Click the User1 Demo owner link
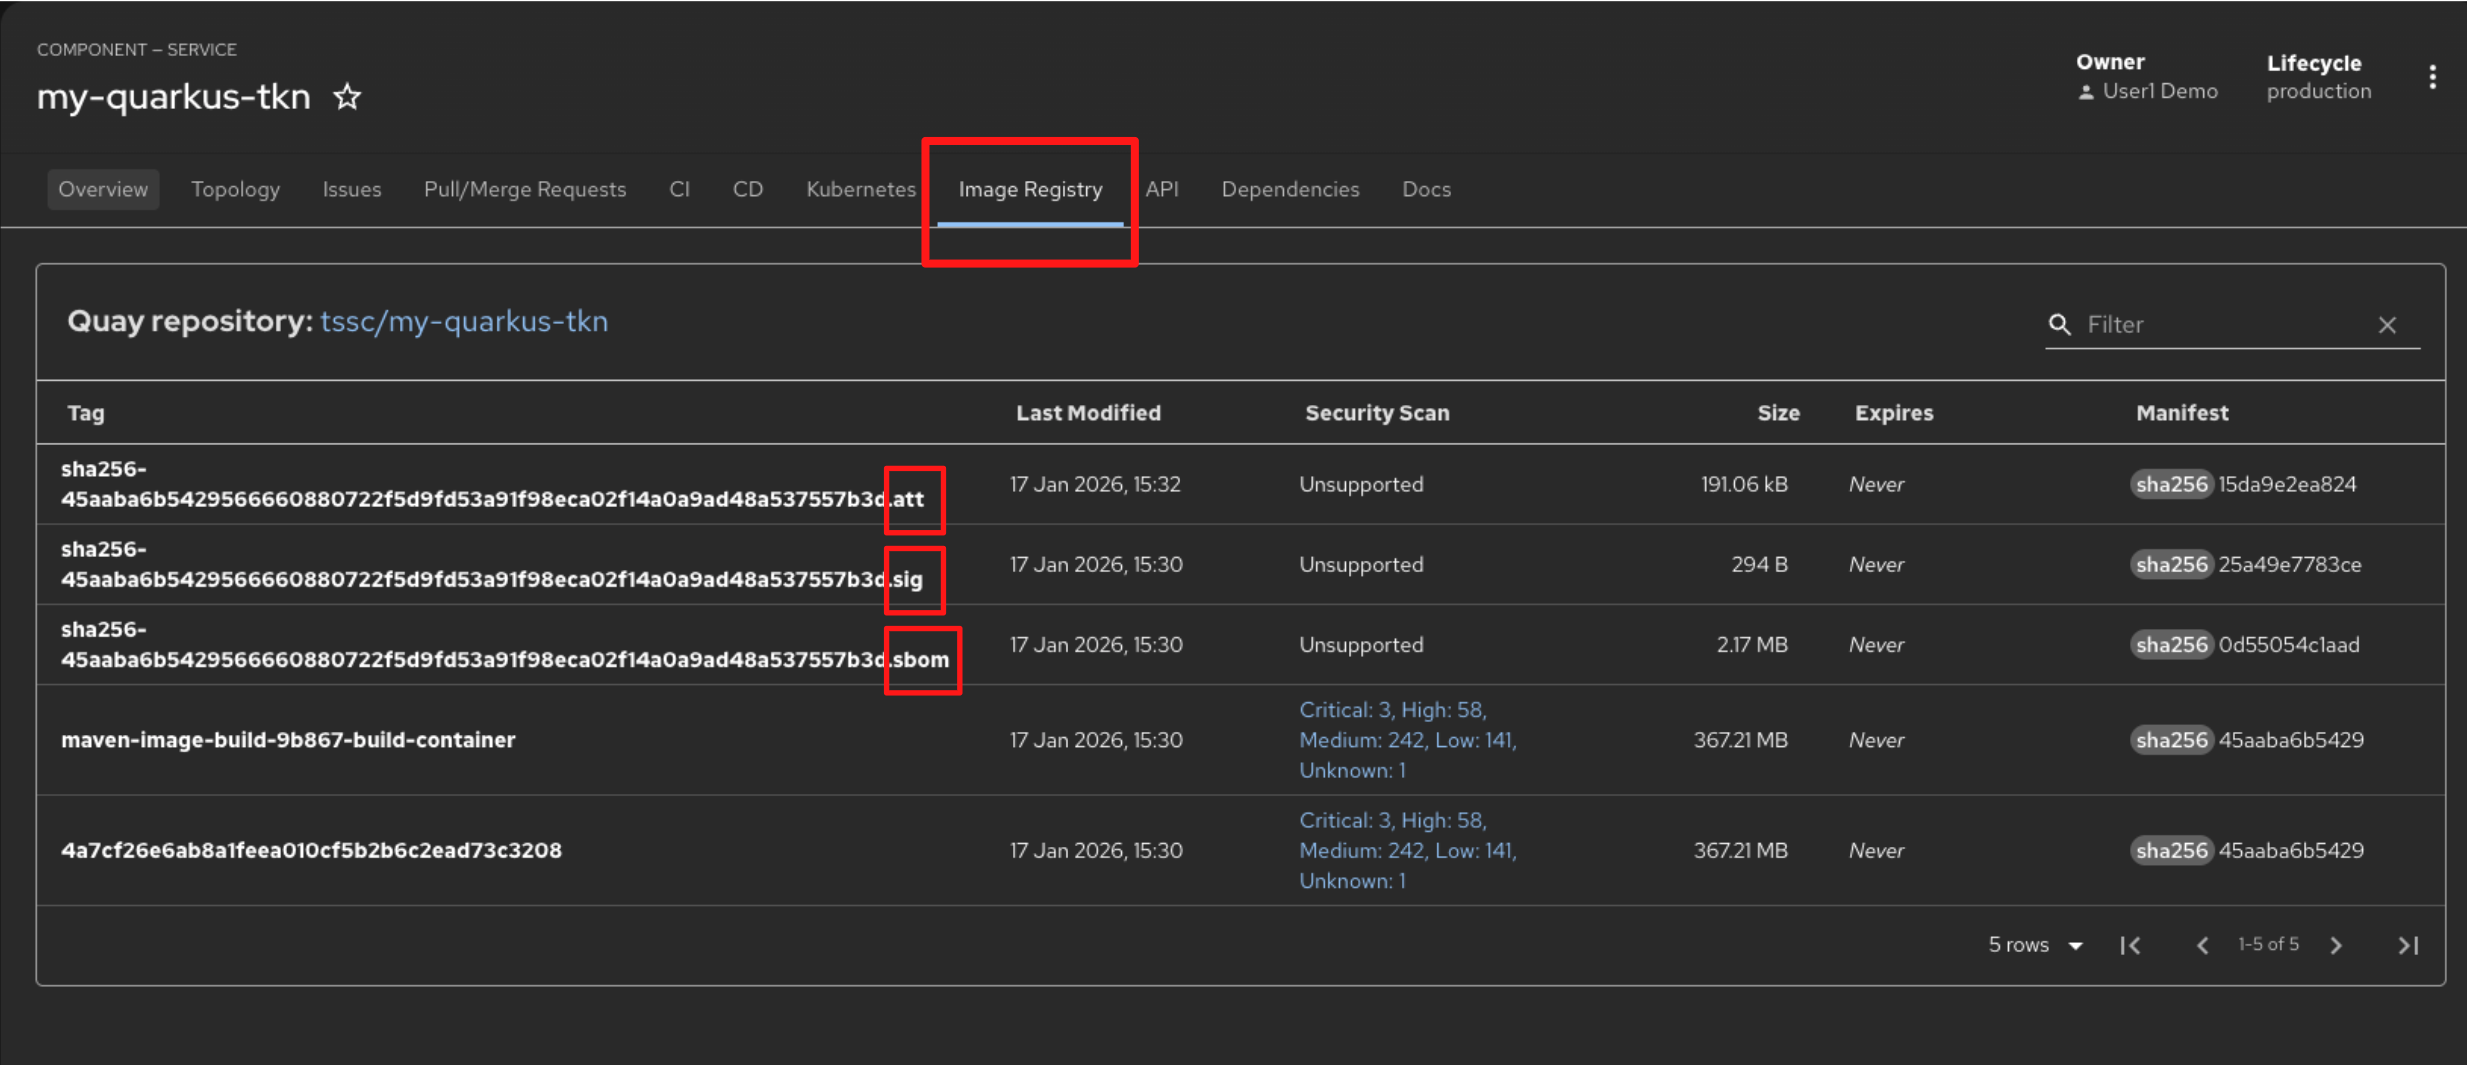This screenshot has height=1065, width=2467. point(2159,91)
